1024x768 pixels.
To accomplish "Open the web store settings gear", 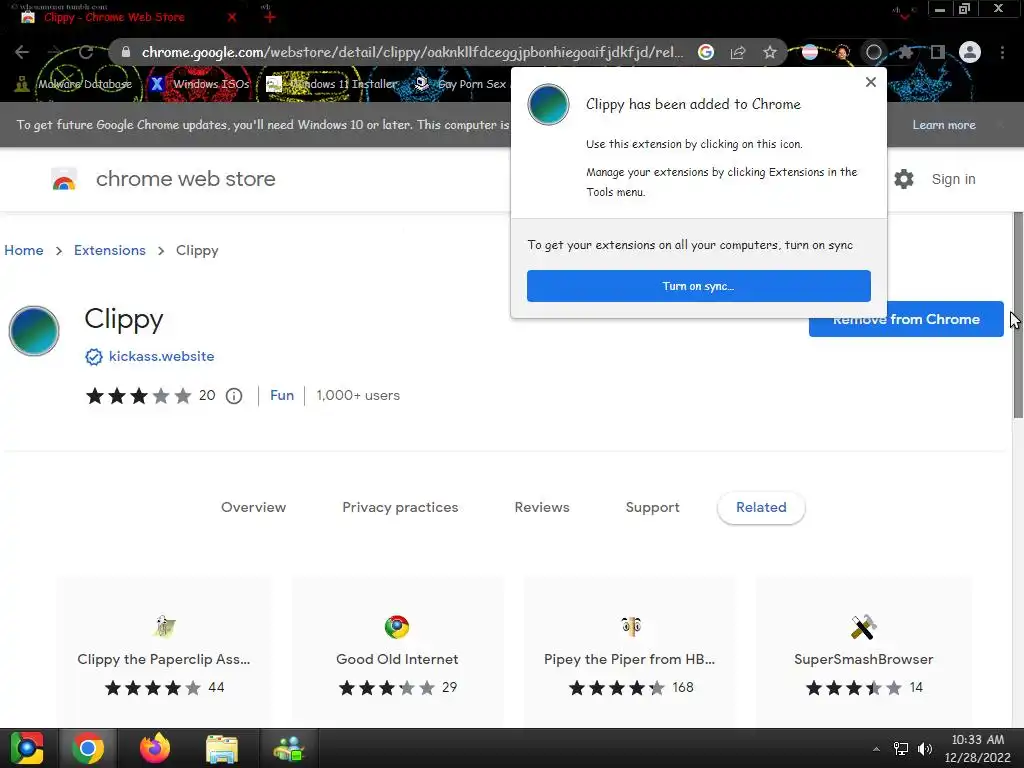I will tap(904, 179).
